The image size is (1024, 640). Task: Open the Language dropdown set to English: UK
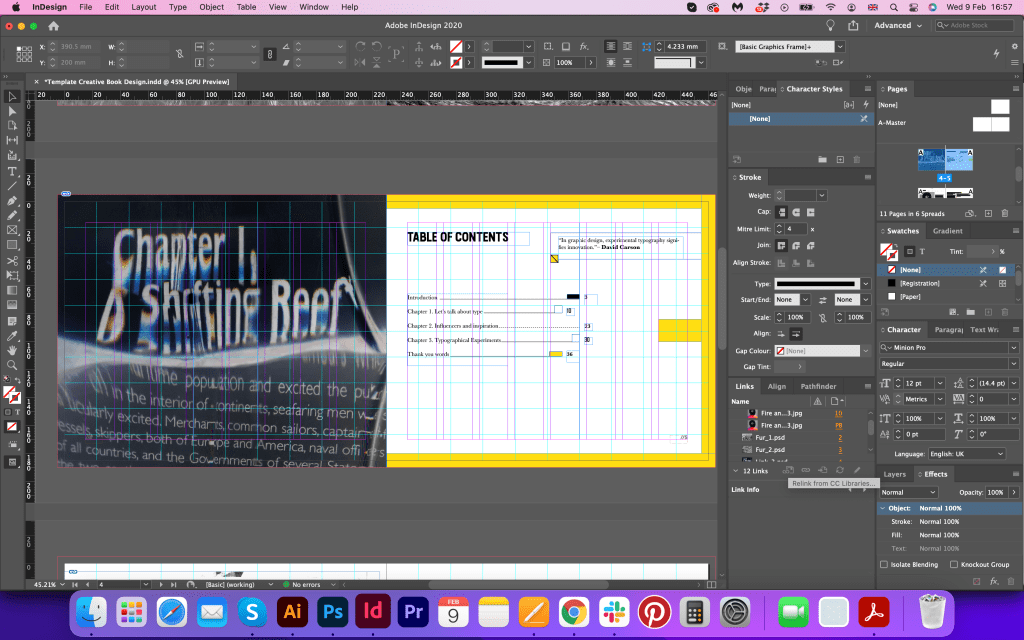pyautogui.click(x=966, y=453)
